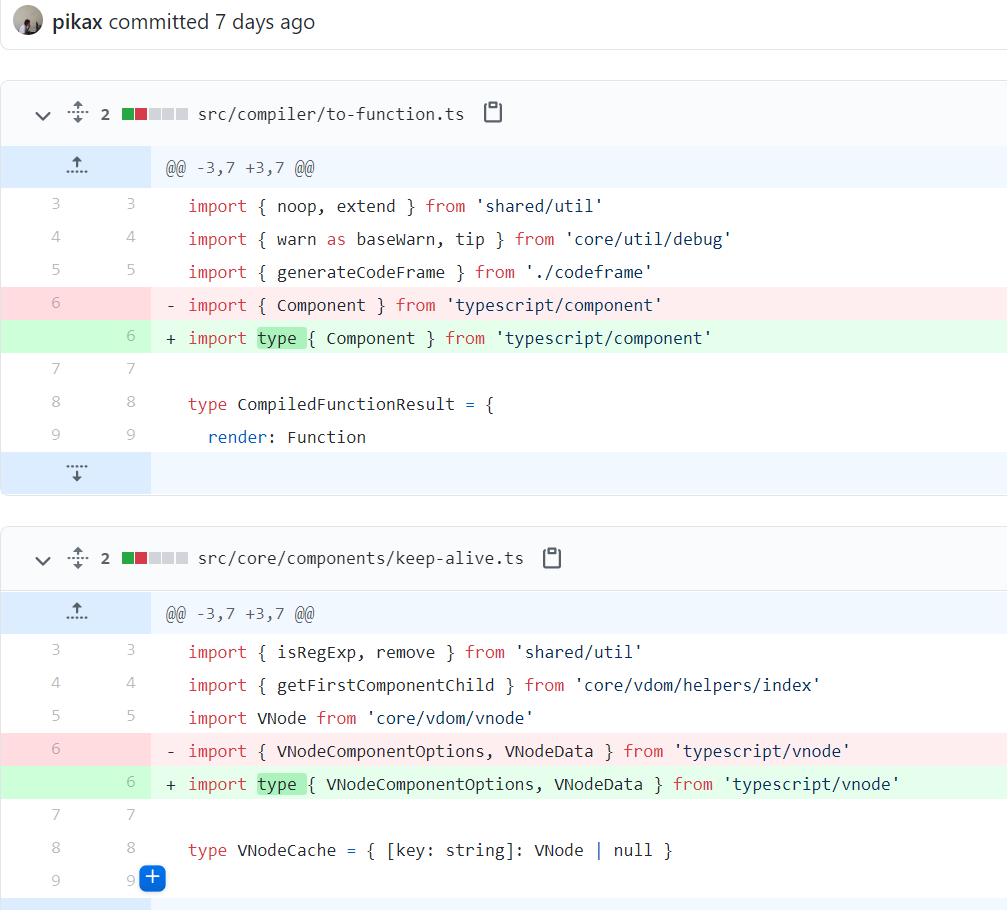Open the src/compiler/to-function.ts file link
Screen dimensions: 1007x910
tap(331, 114)
